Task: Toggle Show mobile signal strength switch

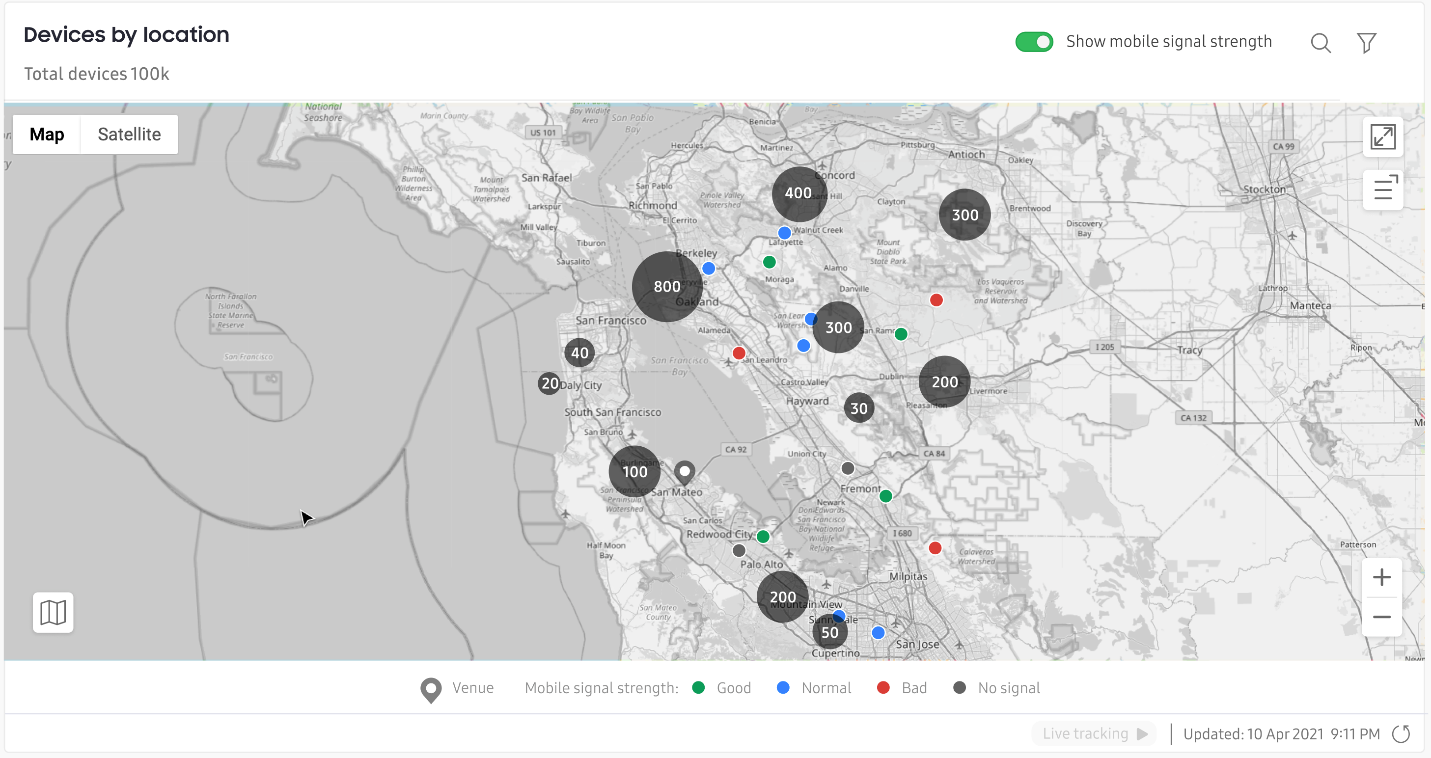Action: point(1034,42)
